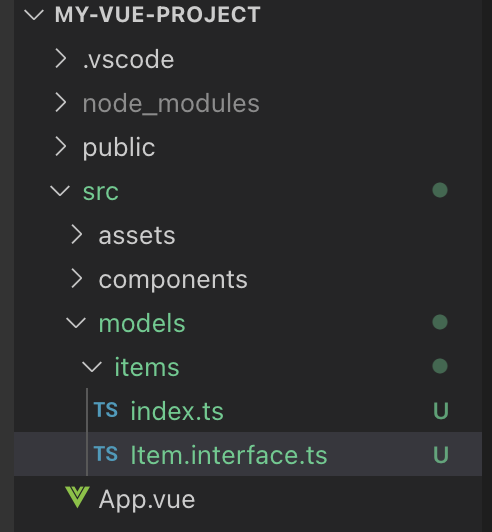492x532 pixels.
Task: Click the untracked U badge on index.ts
Action: click(x=441, y=411)
